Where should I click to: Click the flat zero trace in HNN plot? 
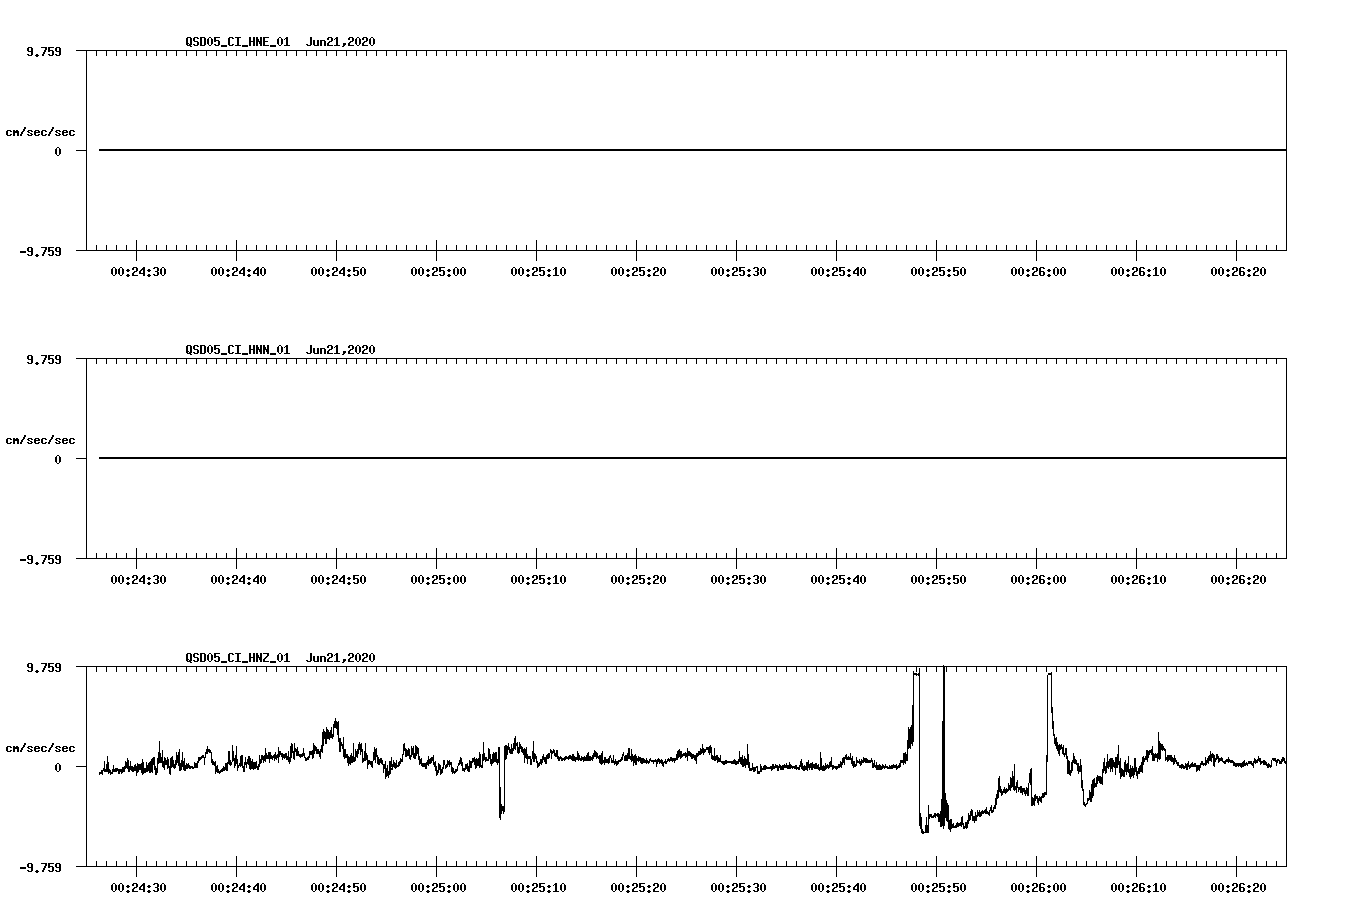click(692, 458)
